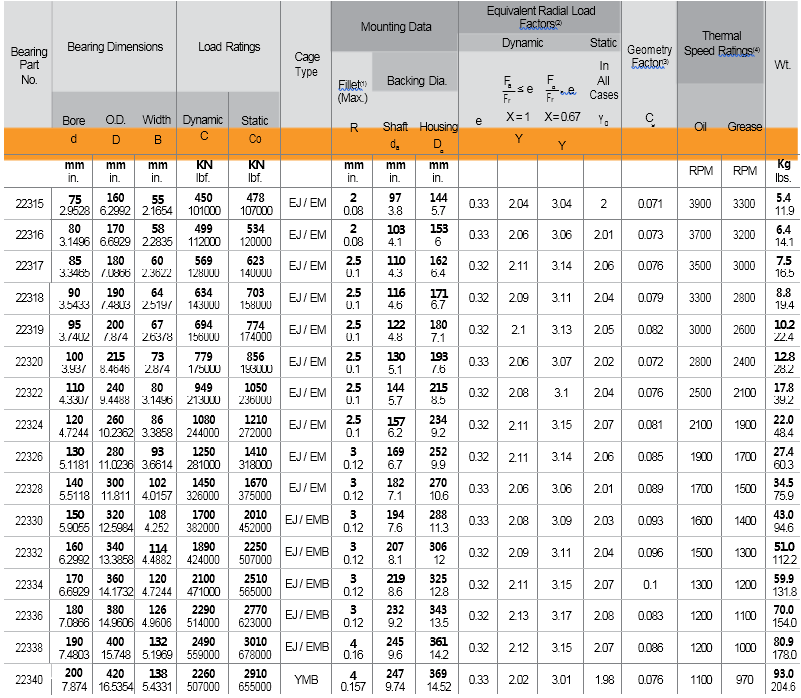Click the Bearing Part No. column header

(28, 65)
